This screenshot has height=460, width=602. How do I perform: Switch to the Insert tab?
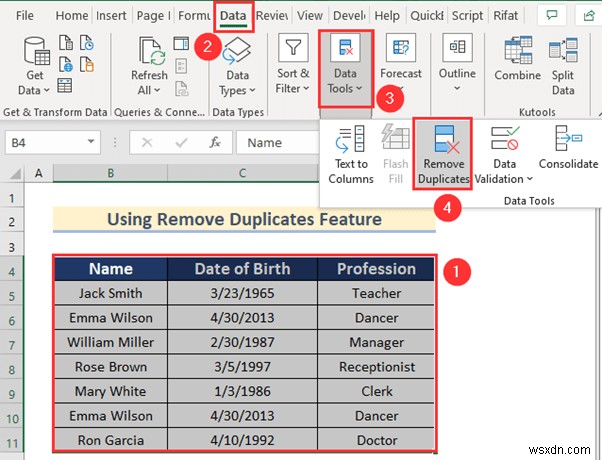pyautogui.click(x=111, y=16)
